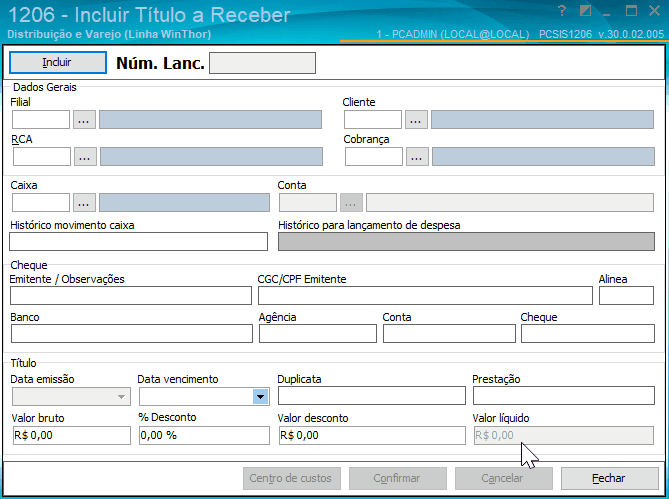This screenshot has height=499, width=669.
Task: Click the Valor desconto field
Action: pyautogui.click(x=372, y=435)
